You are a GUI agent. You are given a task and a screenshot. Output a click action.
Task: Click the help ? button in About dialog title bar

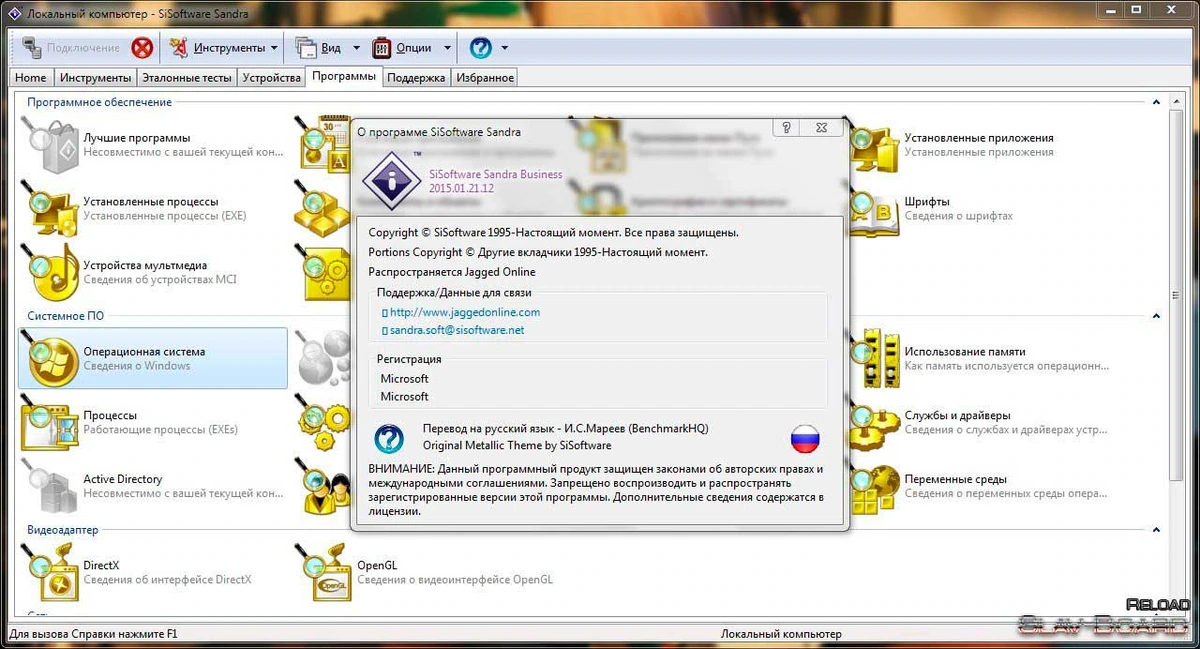click(x=787, y=128)
